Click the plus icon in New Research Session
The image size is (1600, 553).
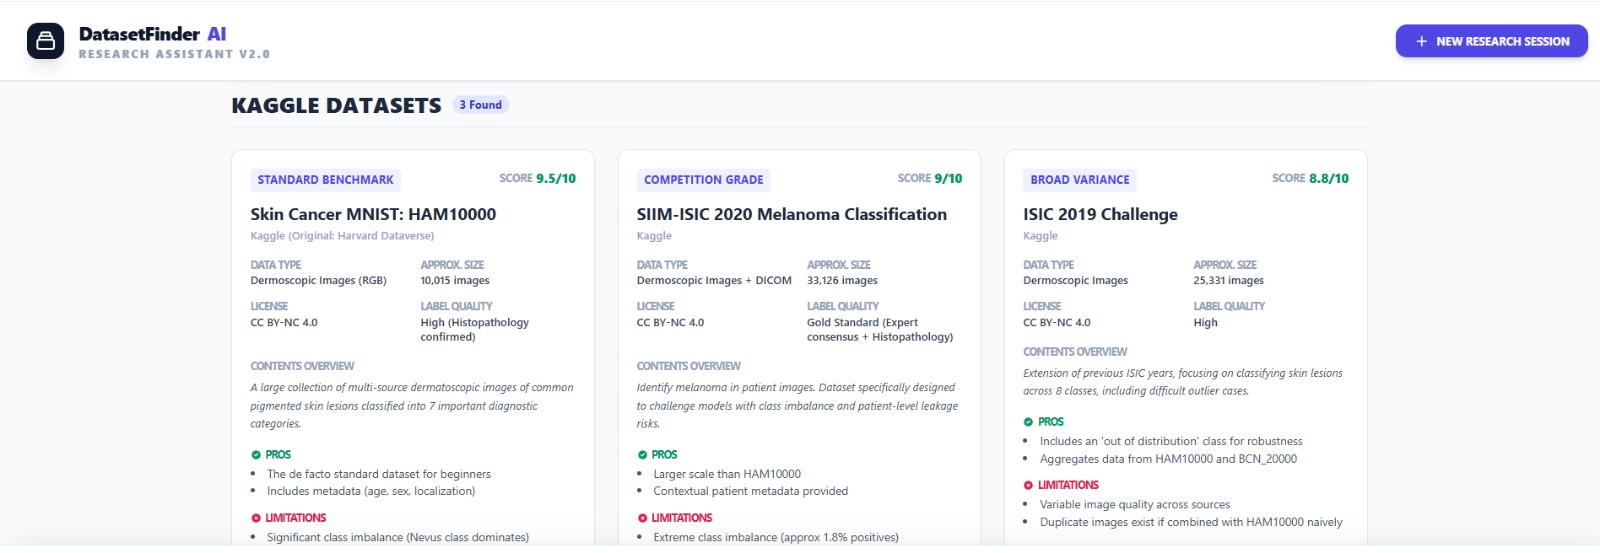(1421, 41)
